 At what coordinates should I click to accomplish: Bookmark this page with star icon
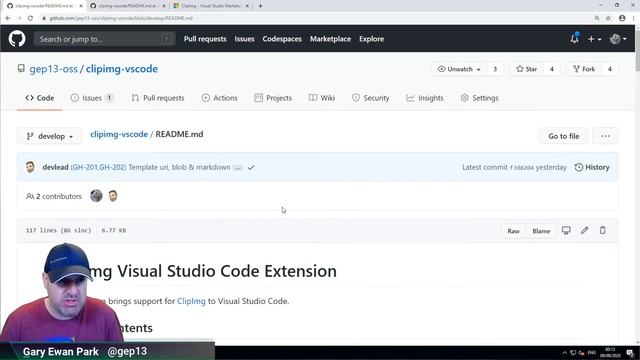point(608,18)
